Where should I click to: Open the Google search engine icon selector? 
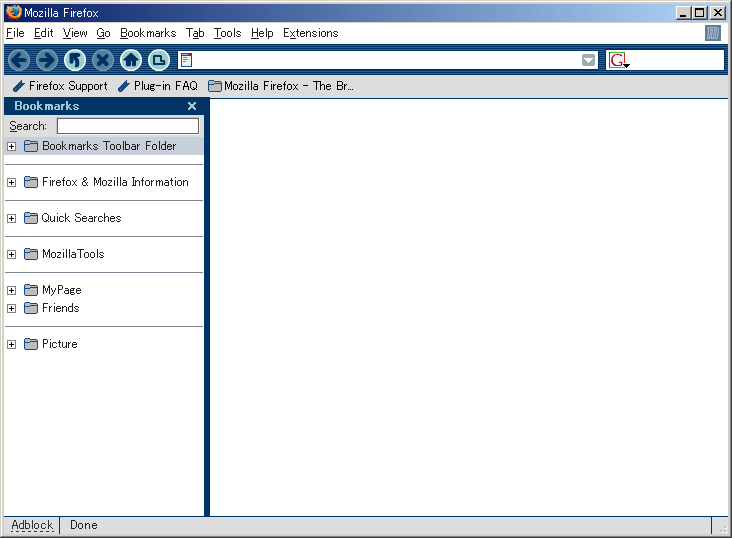click(619, 60)
